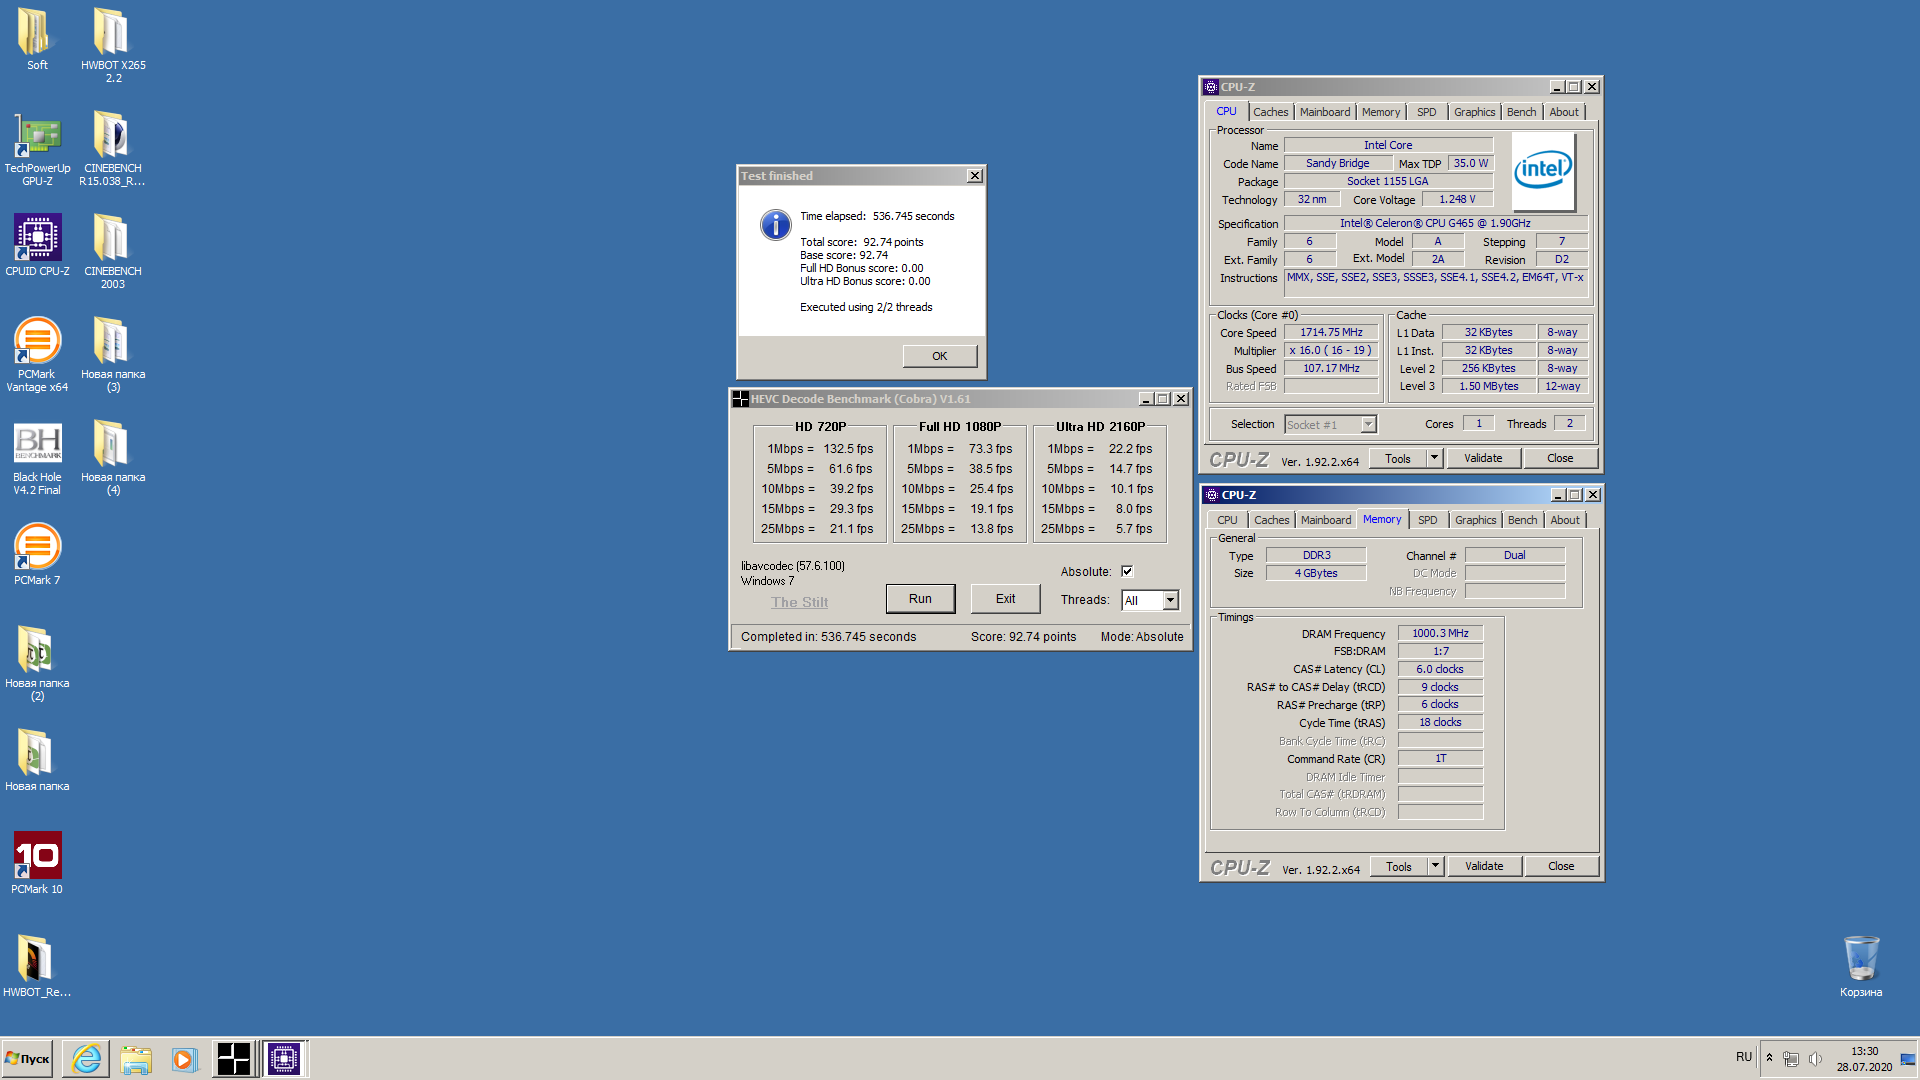Click the Specification field Intel Celeron G465
This screenshot has width=1920, height=1080.
pyautogui.click(x=1435, y=223)
